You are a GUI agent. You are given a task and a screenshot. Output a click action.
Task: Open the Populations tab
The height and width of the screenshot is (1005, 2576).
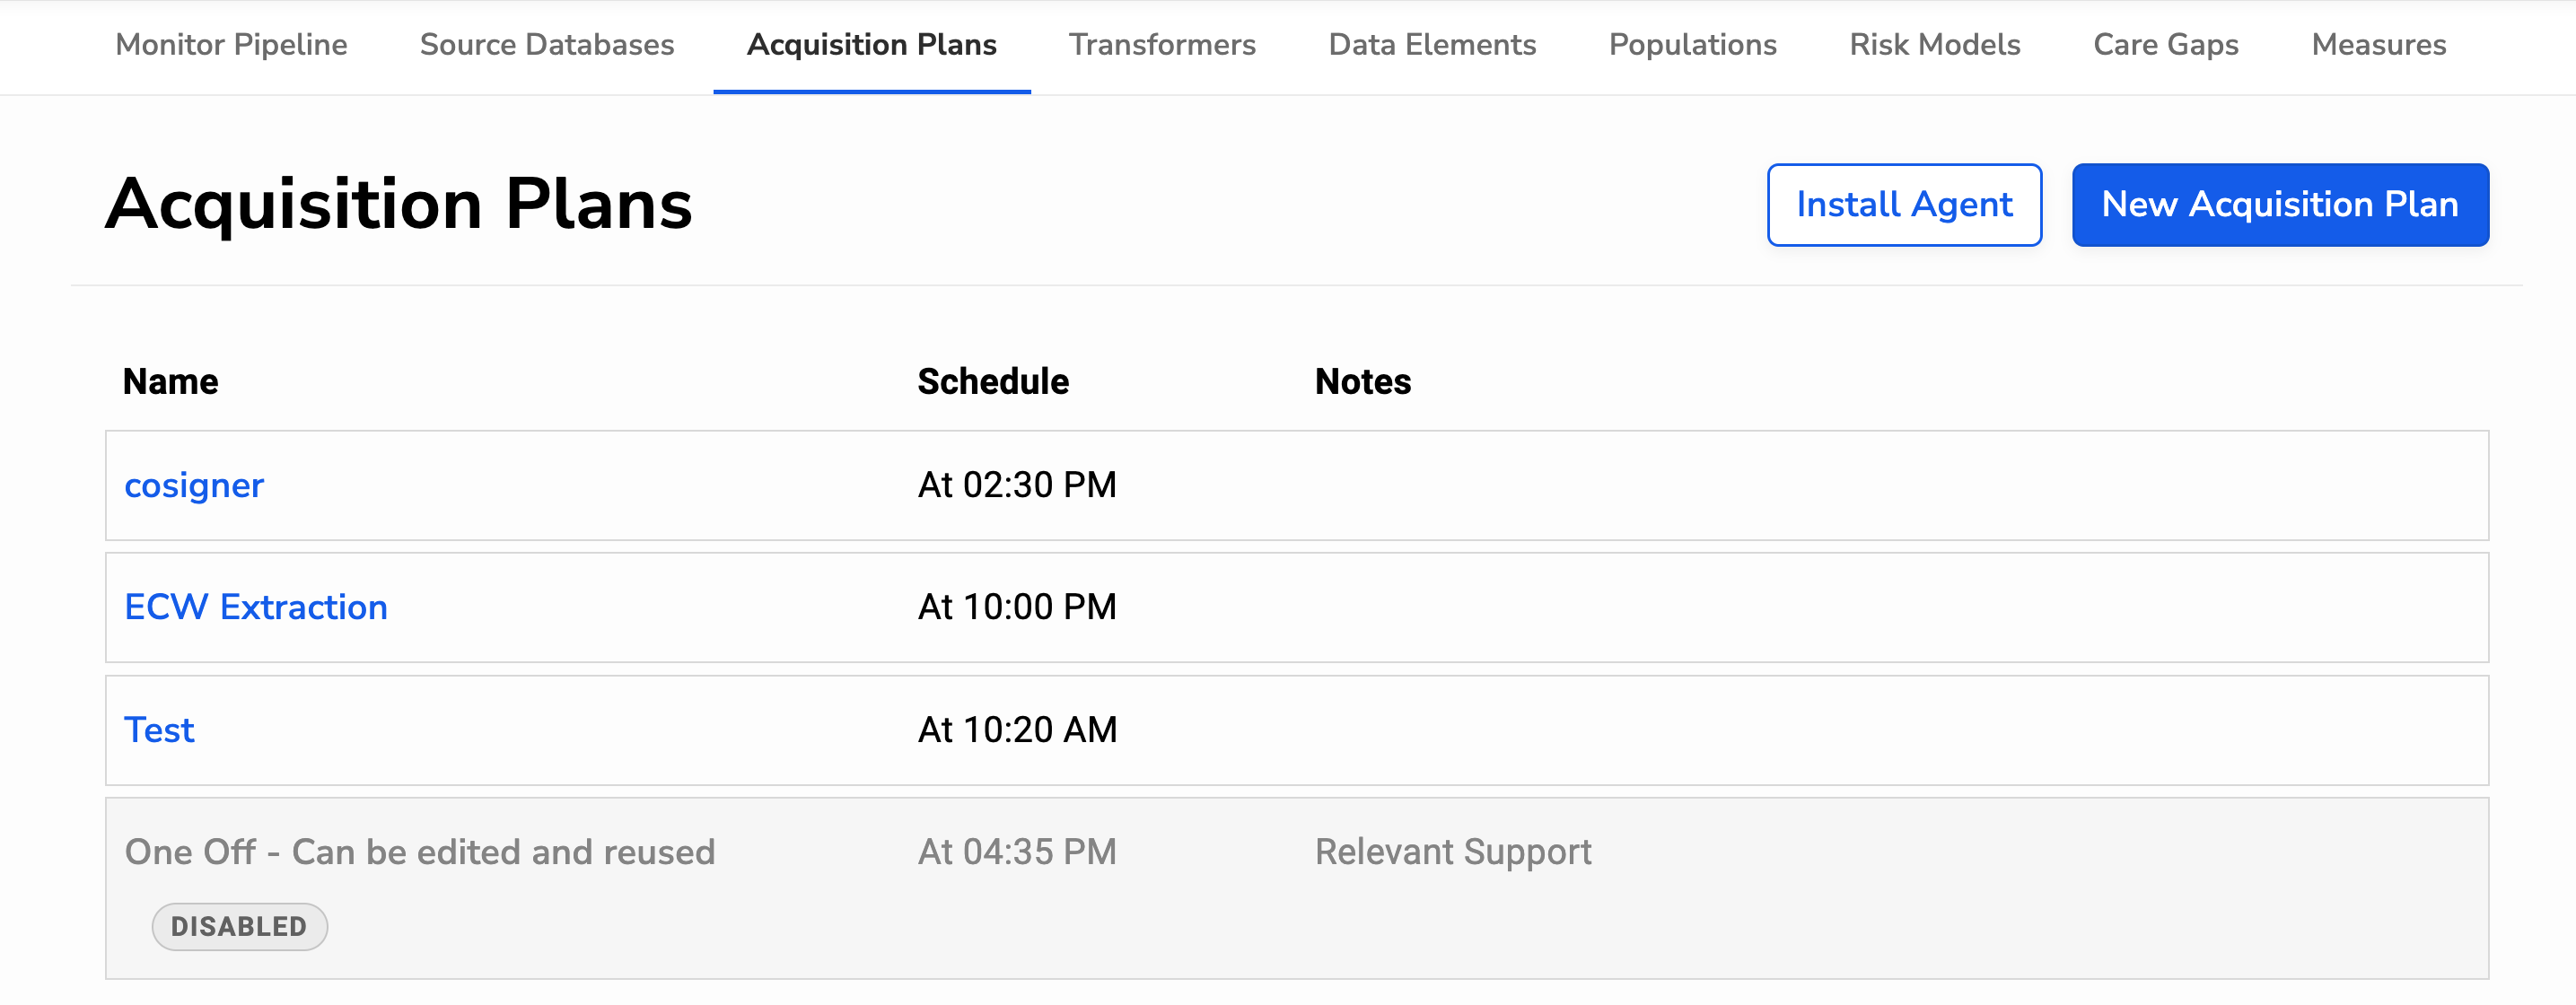click(1692, 44)
